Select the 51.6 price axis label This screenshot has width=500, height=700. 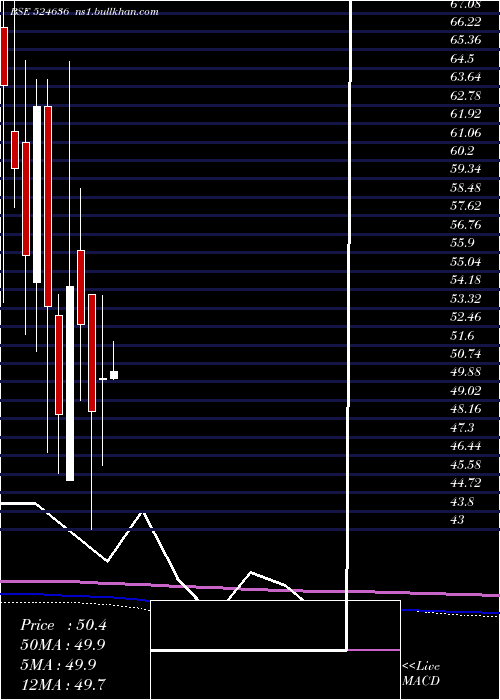(462, 336)
